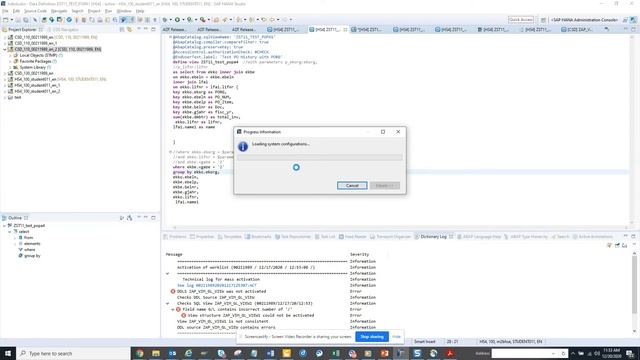This screenshot has width=640, height=360.
Task: Click the Open Perspective icon
Action: pyautogui.click(x=543, y=20)
